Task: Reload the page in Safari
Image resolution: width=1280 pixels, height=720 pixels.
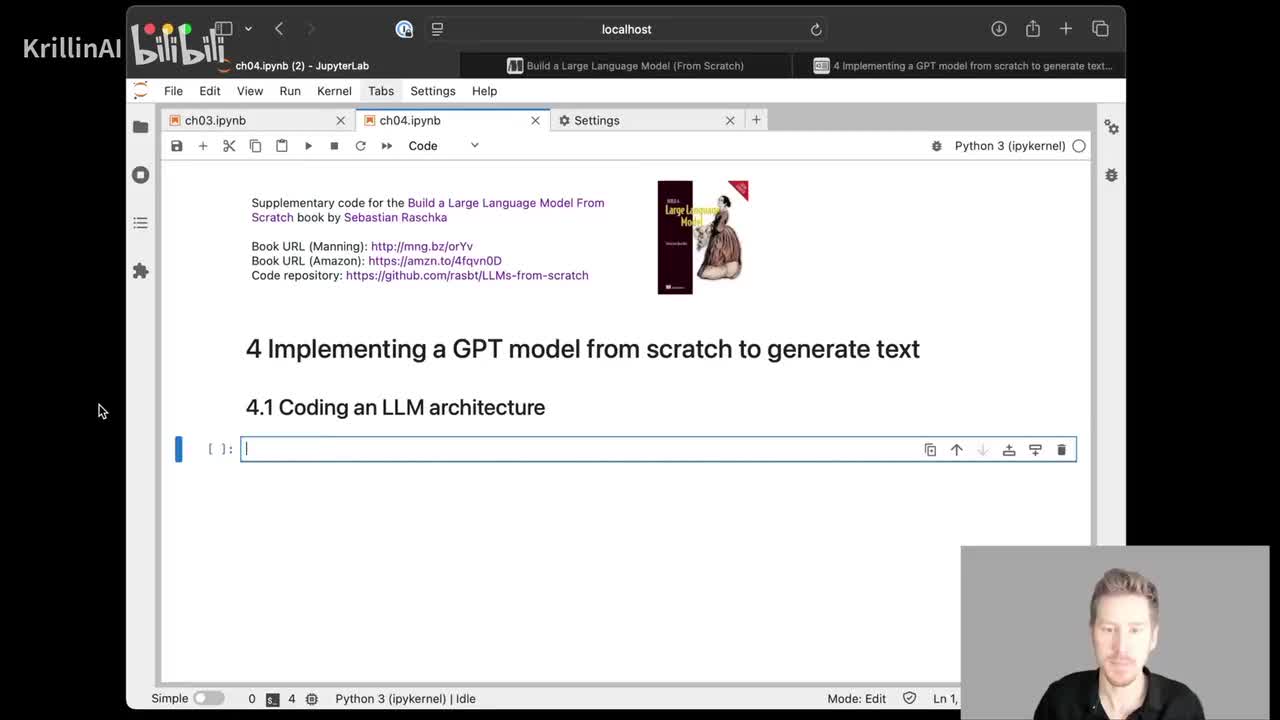Action: click(816, 29)
